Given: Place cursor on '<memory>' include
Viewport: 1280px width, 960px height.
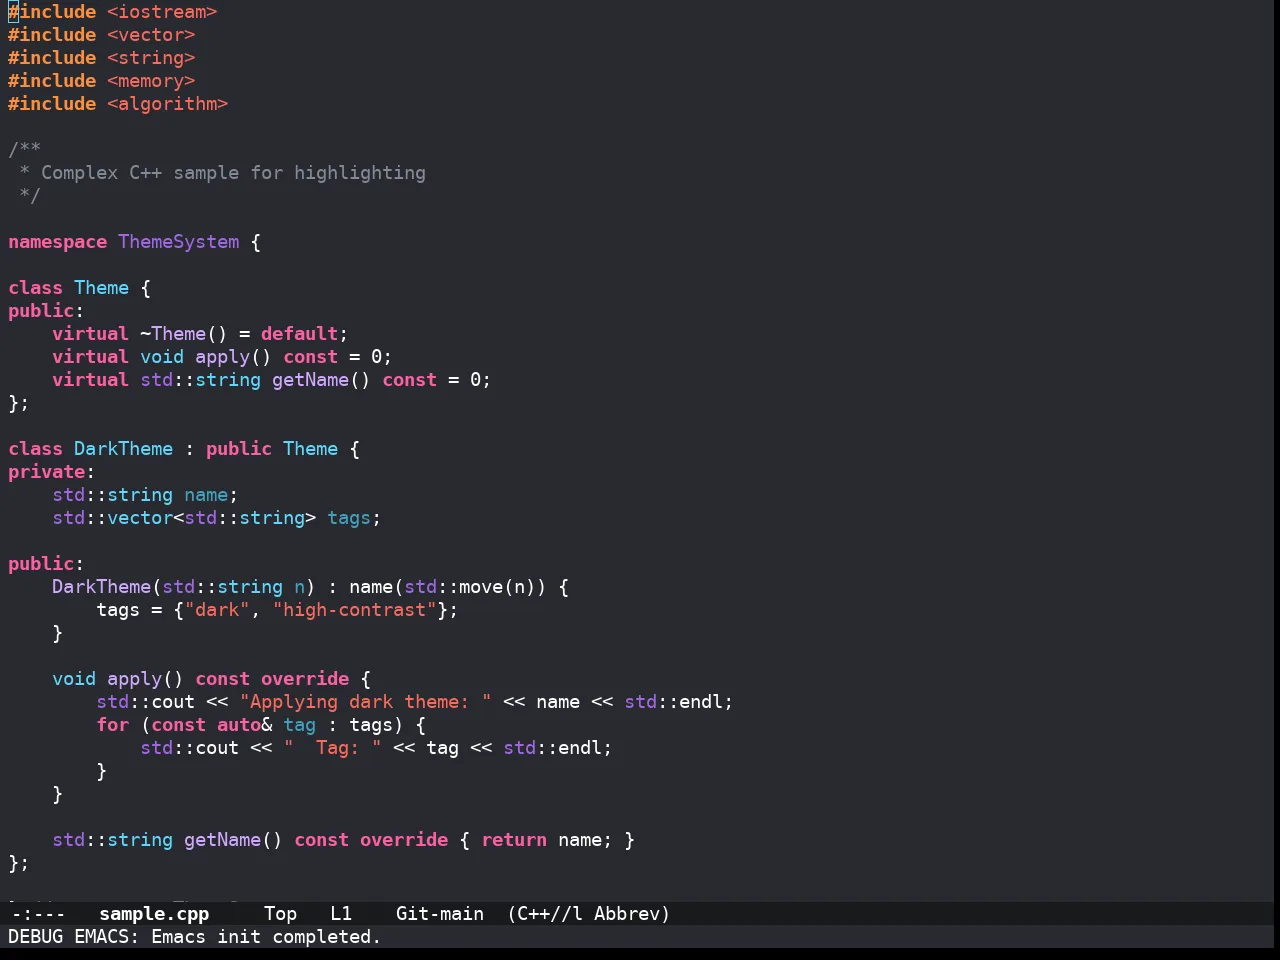Looking at the screenshot, I should (x=151, y=81).
